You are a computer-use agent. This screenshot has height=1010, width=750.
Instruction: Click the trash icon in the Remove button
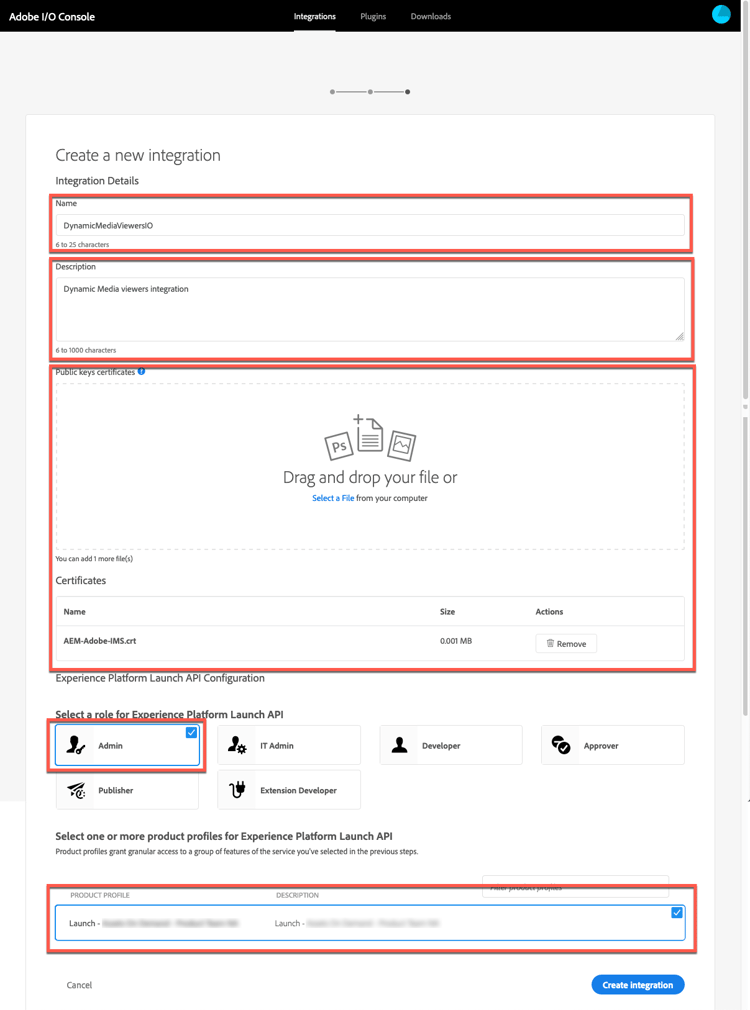550,643
